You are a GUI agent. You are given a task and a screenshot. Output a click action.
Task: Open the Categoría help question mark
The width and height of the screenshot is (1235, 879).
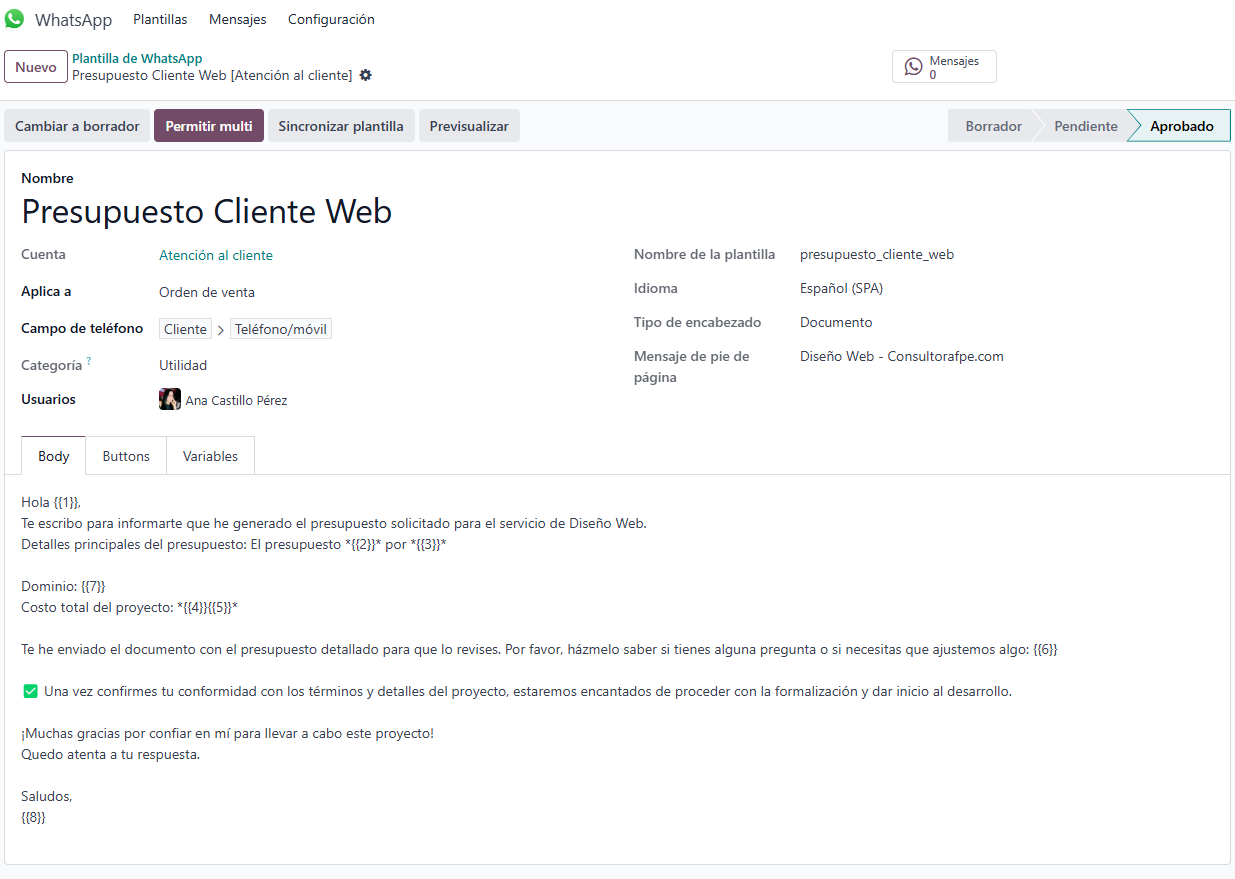point(89,361)
